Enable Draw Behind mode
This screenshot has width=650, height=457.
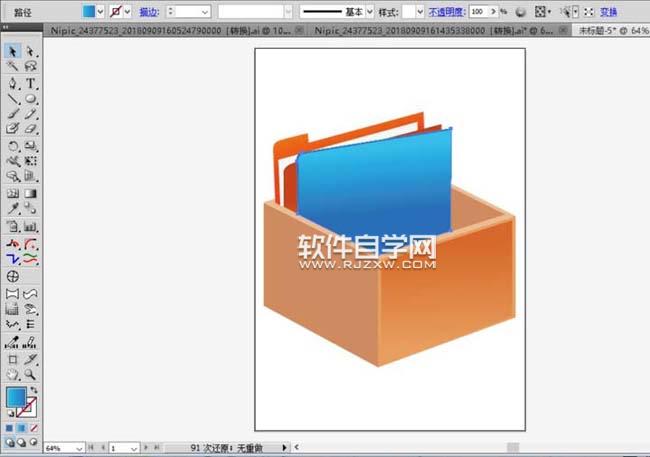tap(22, 442)
